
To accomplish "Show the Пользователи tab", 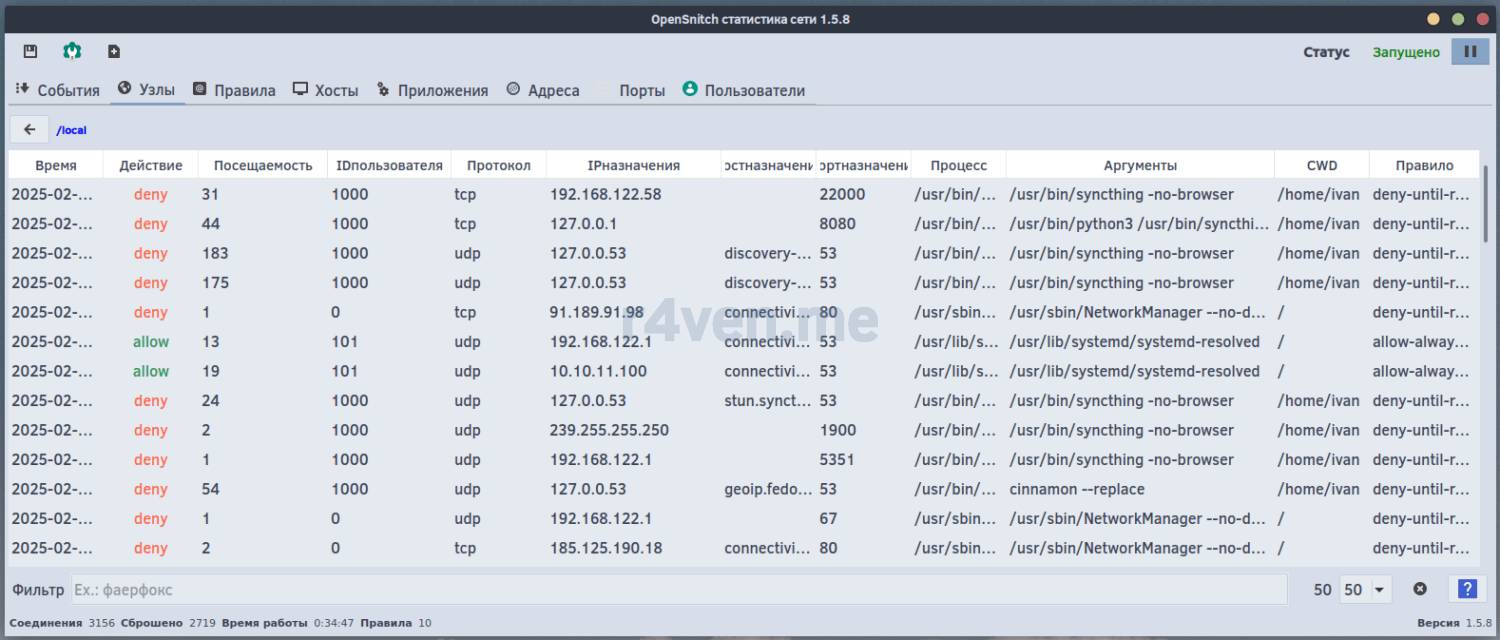I will click(x=744, y=90).
